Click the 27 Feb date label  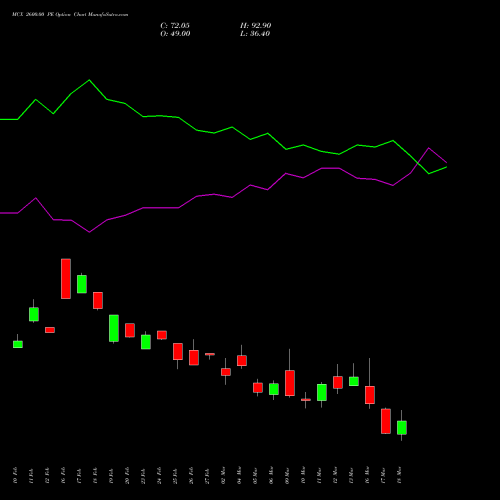tap(207, 475)
